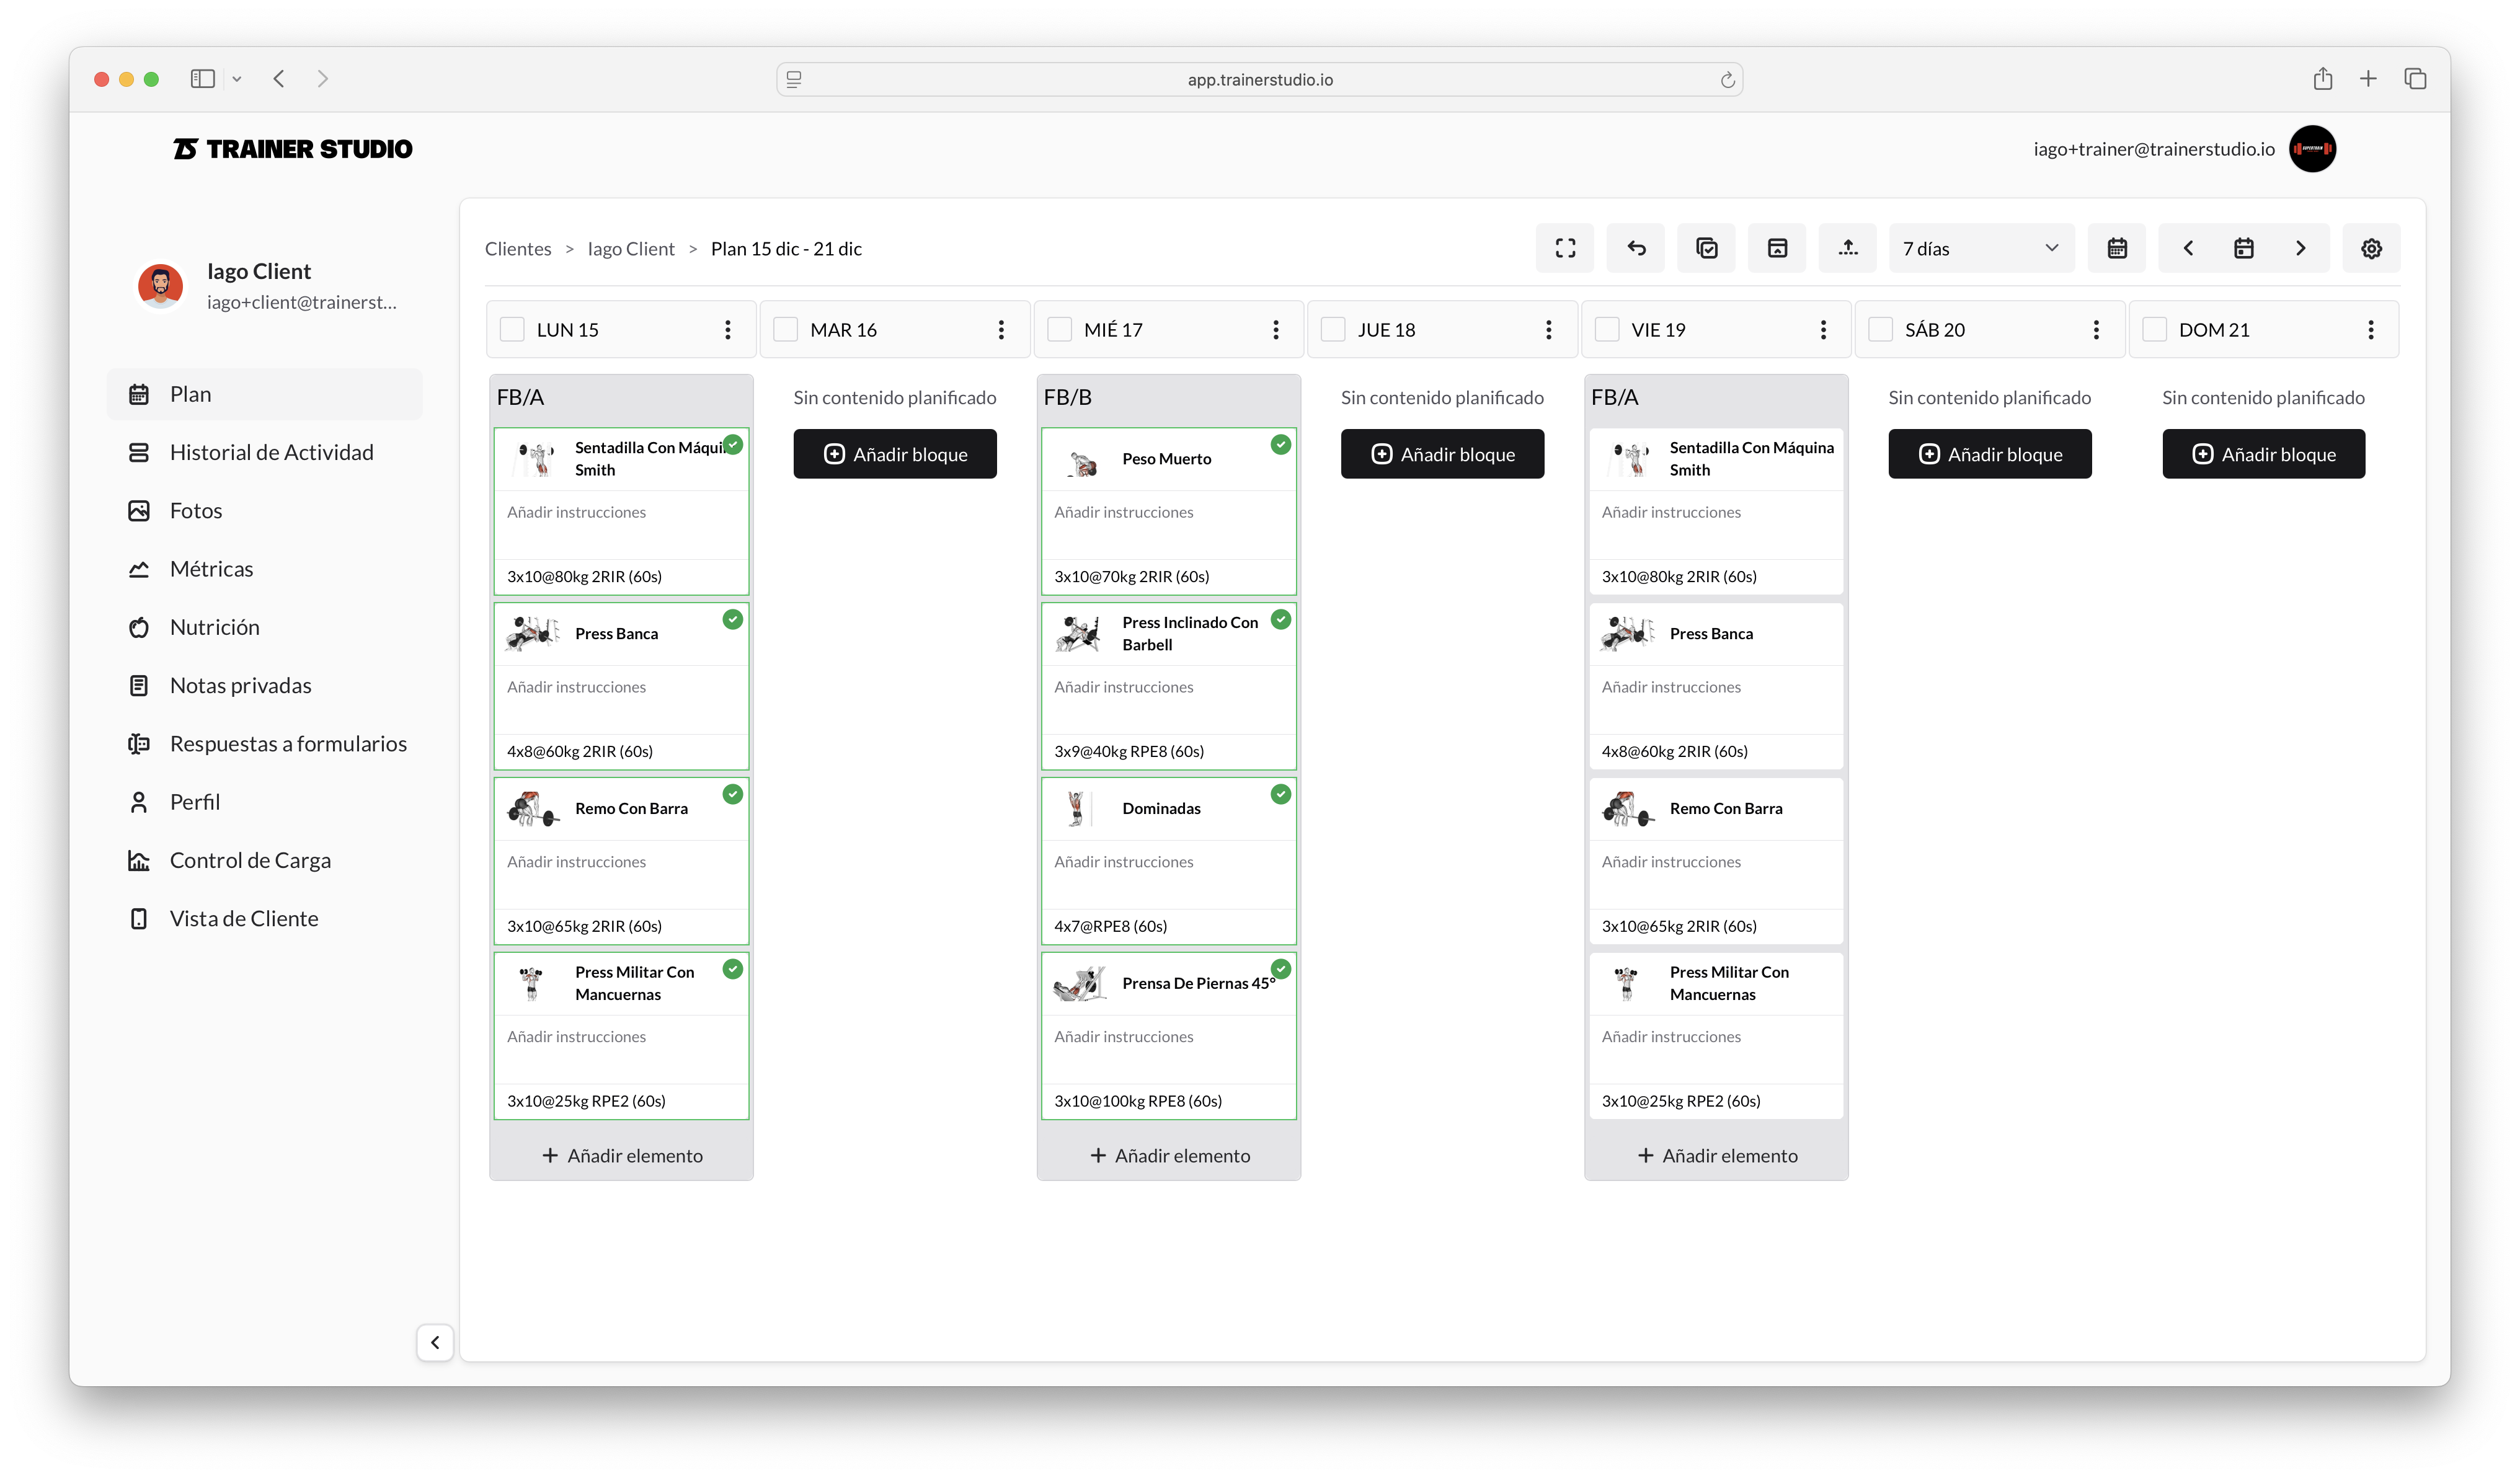This screenshot has width=2520, height=1478.
Task: Go to the previous week with the left arrow
Action: pyautogui.click(x=2188, y=248)
